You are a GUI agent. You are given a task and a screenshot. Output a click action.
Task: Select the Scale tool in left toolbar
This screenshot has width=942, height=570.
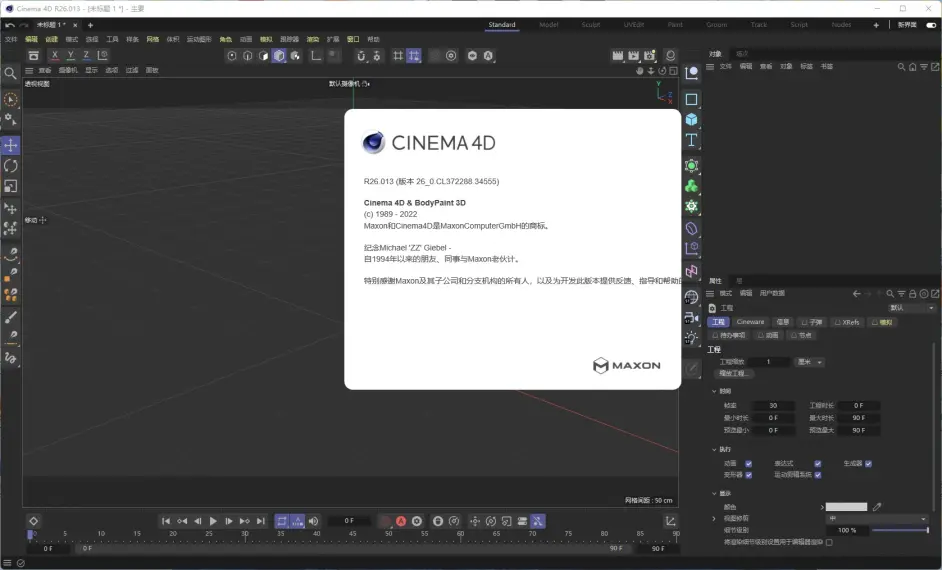tap(11, 186)
